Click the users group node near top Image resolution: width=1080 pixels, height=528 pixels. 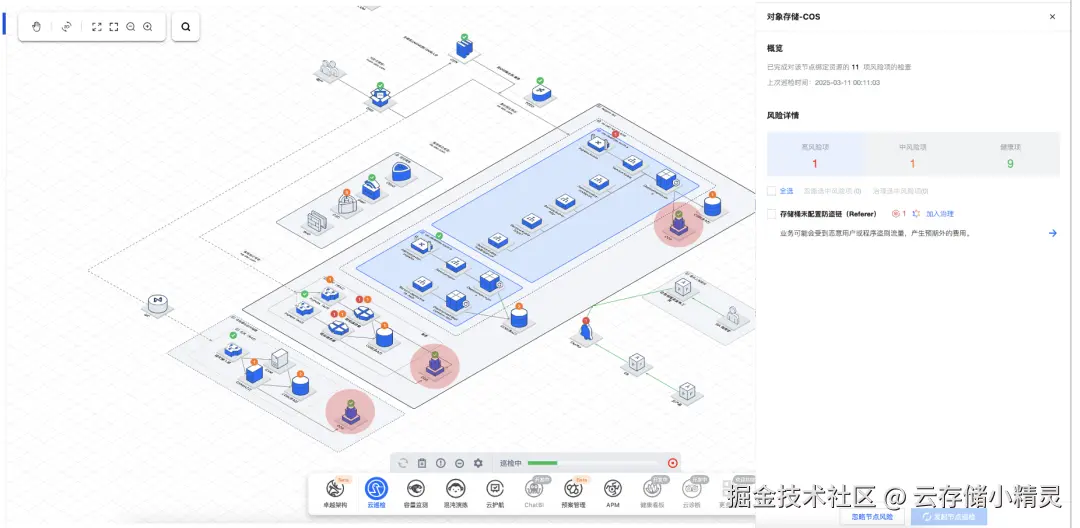tap(329, 70)
